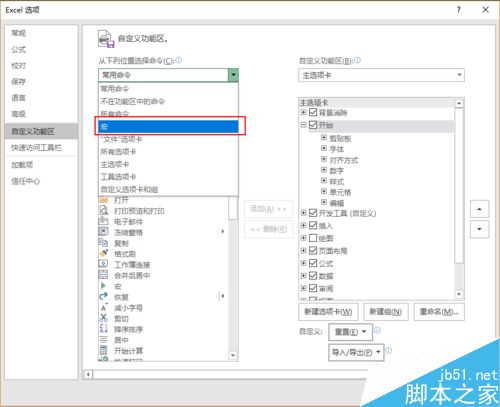Click the 新建组(N) button
Viewport: 500px width, 407px height.
386,312
